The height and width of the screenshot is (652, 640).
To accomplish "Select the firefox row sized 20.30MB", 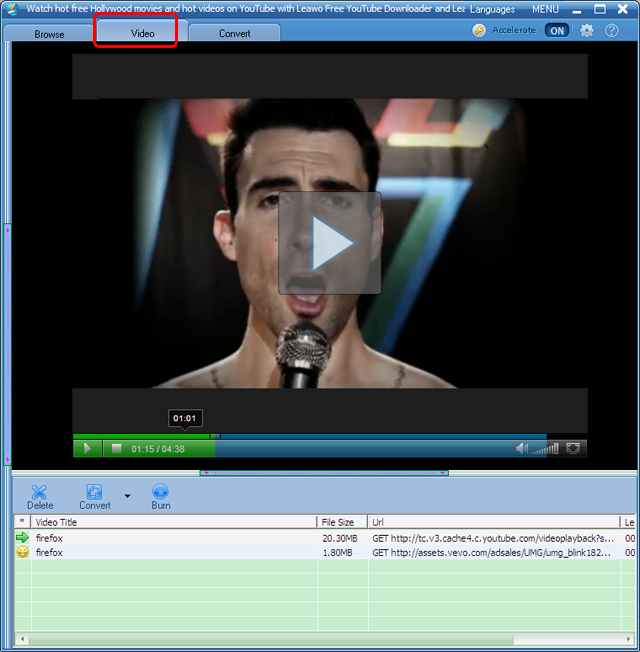I will 325,538.
